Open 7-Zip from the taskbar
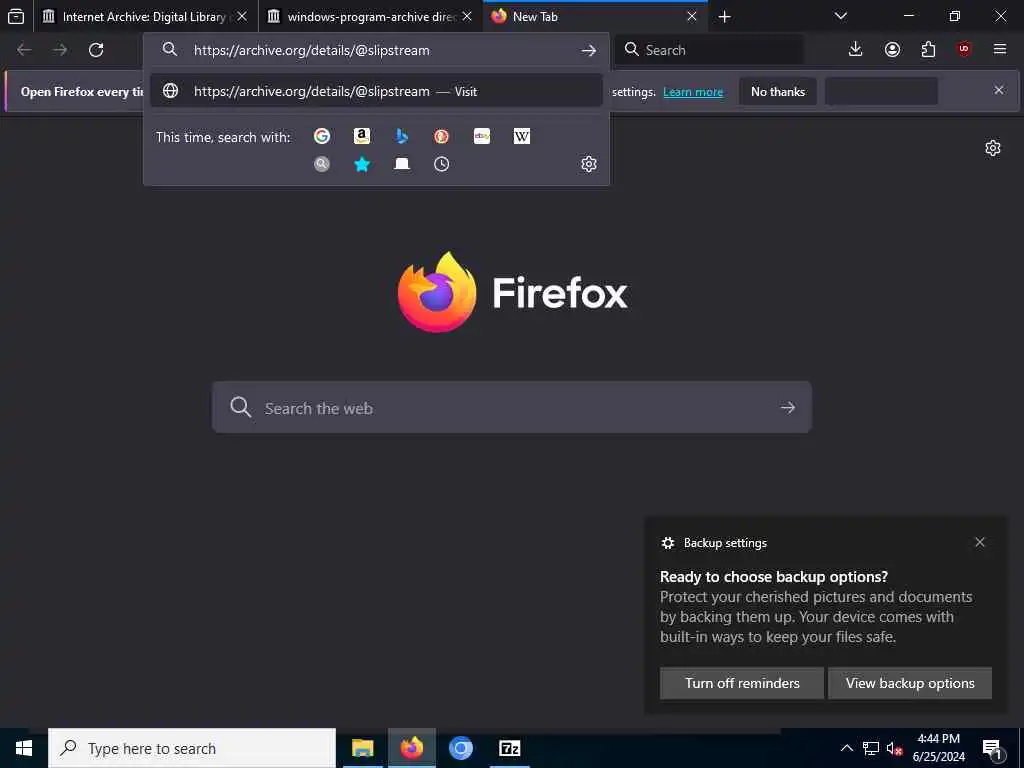The height and width of the screenshot is (768, 1024). coord(509,748)
